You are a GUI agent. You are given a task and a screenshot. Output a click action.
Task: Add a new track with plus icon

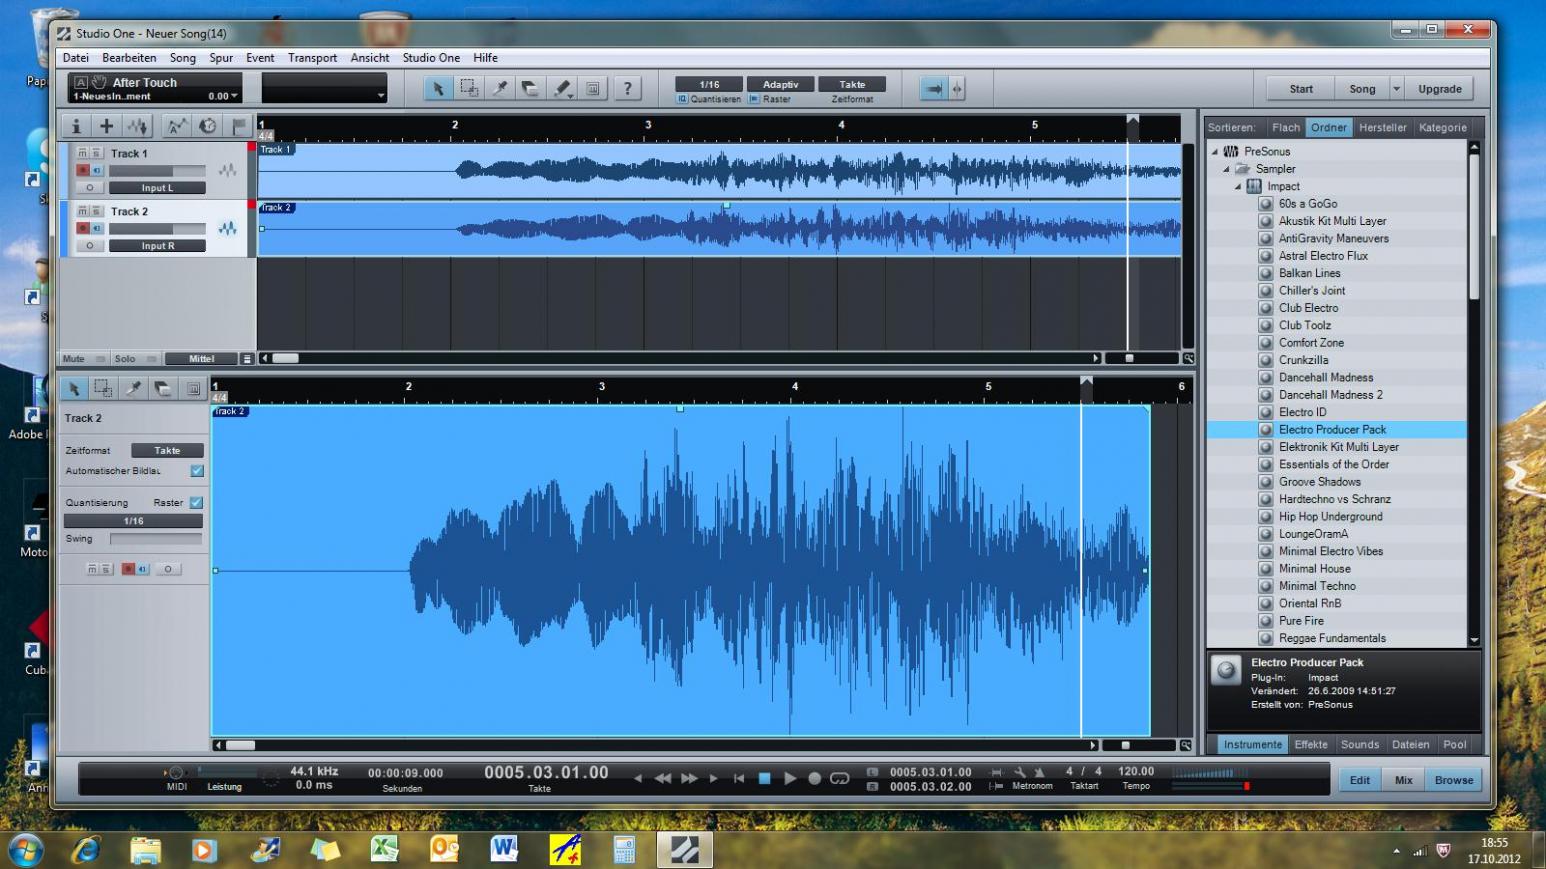coord(106,126)
